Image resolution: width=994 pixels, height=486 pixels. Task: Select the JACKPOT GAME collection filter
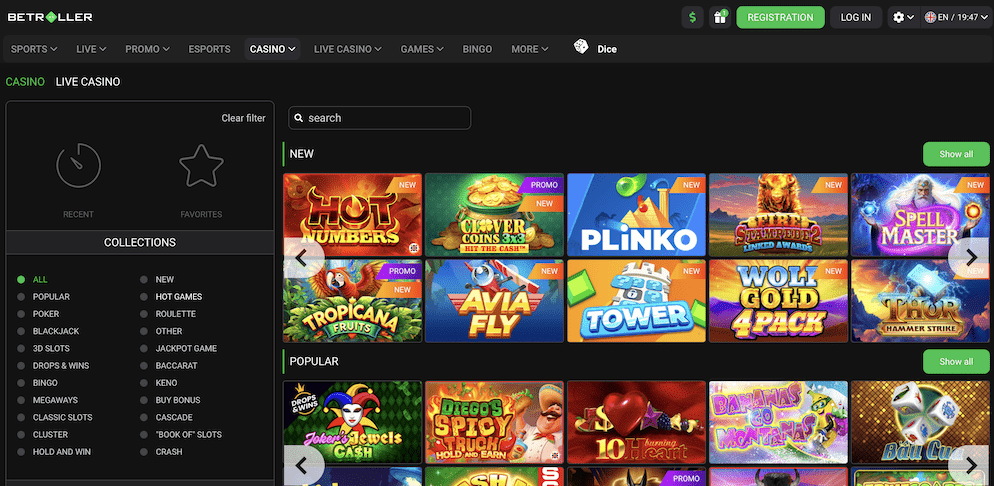pos(179,349)
